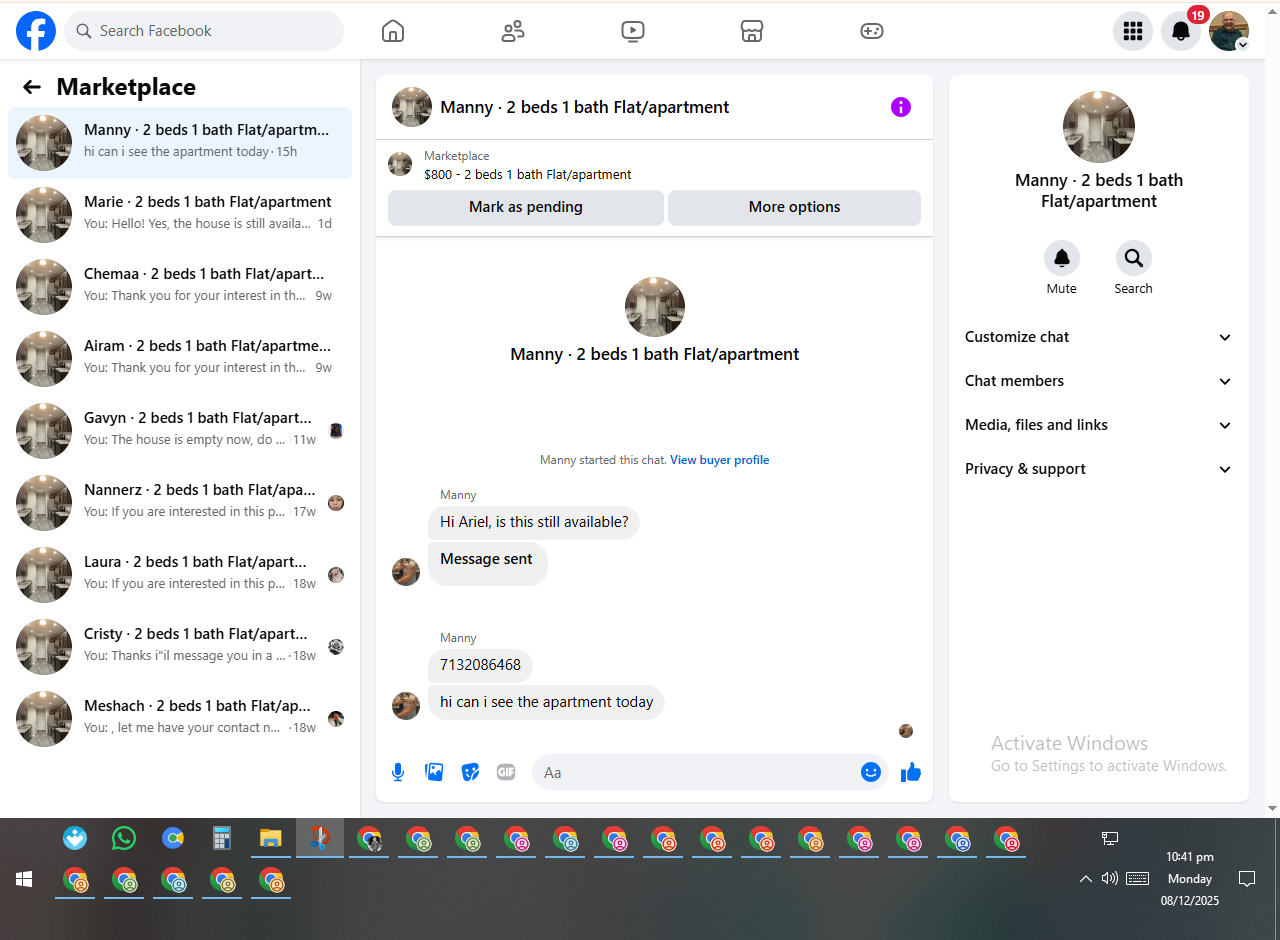Open the Gaming controller icon
This screenshot has height=940, width=1280.
pos(872,31)
